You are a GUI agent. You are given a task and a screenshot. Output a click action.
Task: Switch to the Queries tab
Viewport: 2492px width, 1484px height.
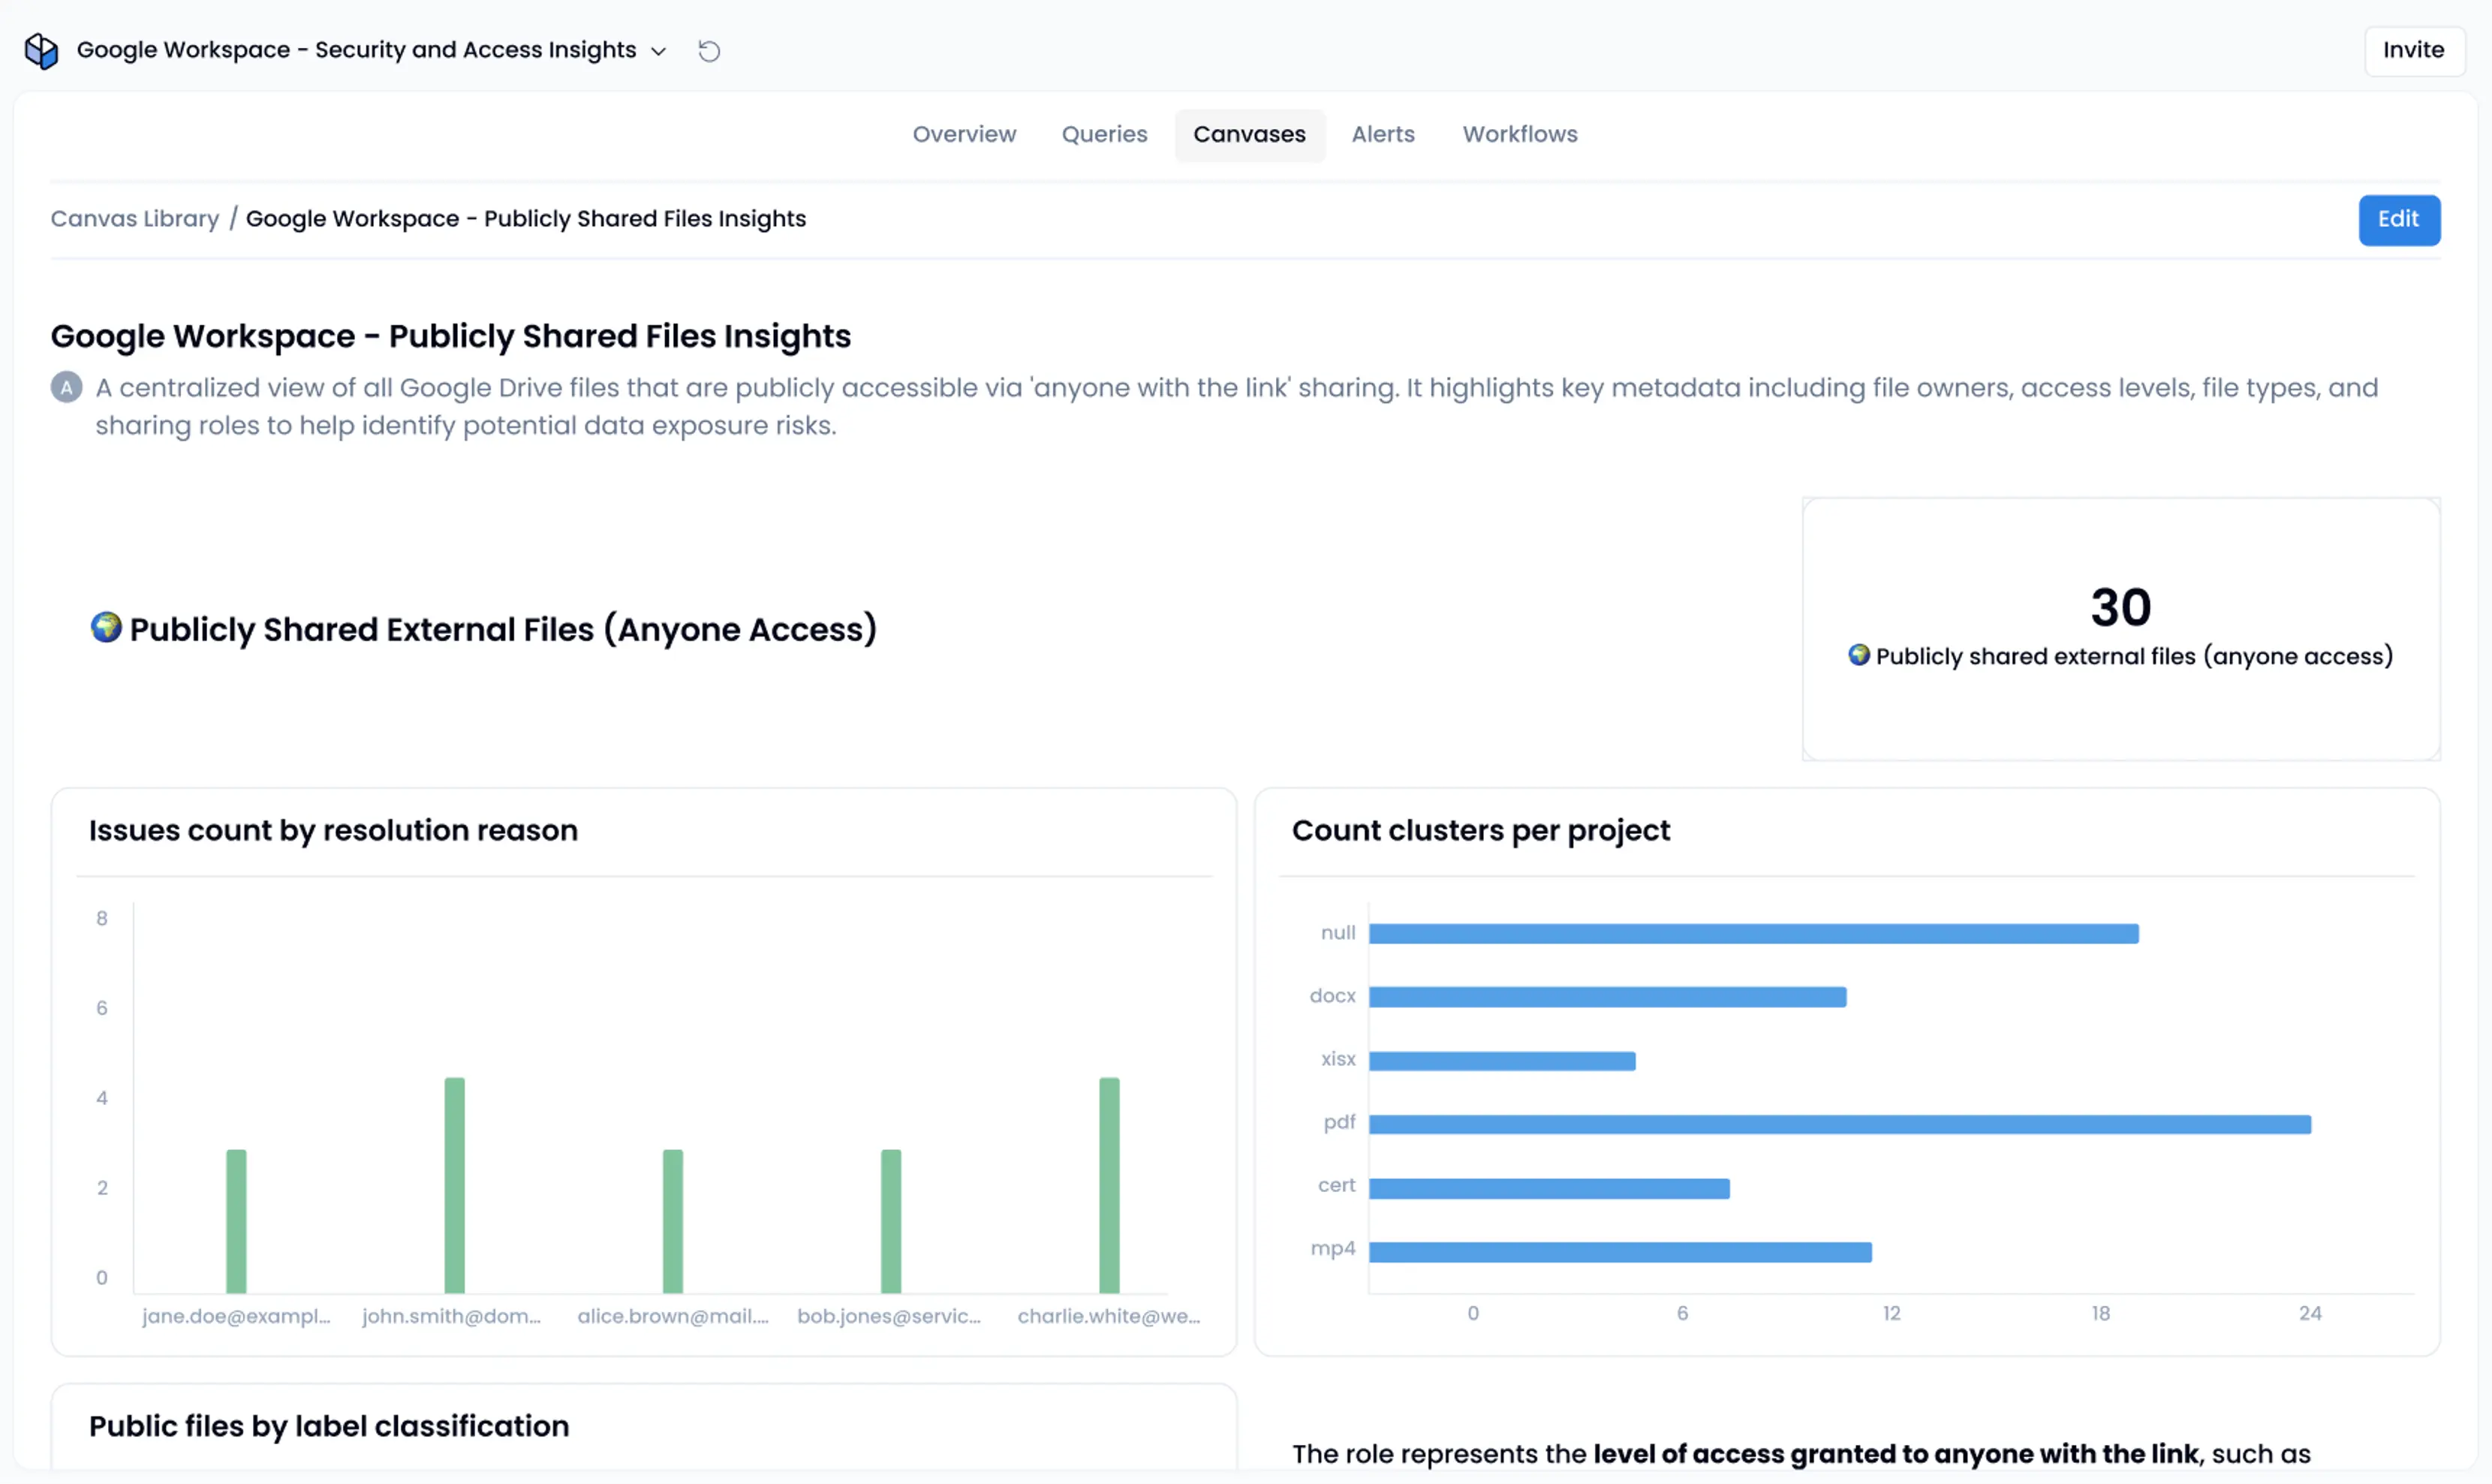pyautogui.click(x=1104, y=134)
